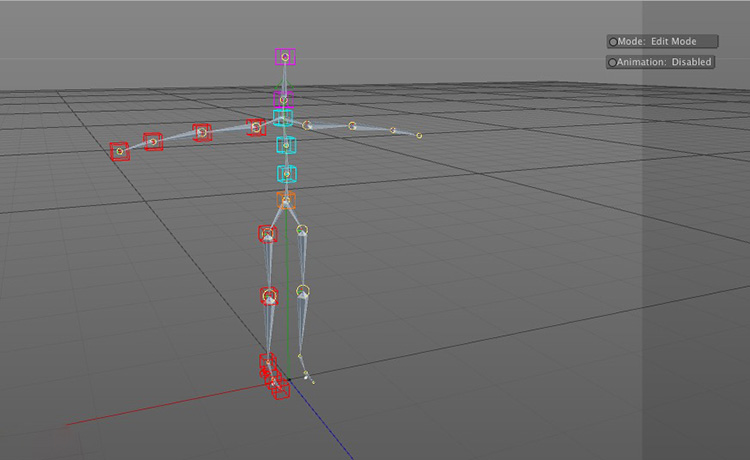Select the topmost magenta head controller
Image resolution: width=750 pixels, height=460 pixels.
[x=285, y=57]
